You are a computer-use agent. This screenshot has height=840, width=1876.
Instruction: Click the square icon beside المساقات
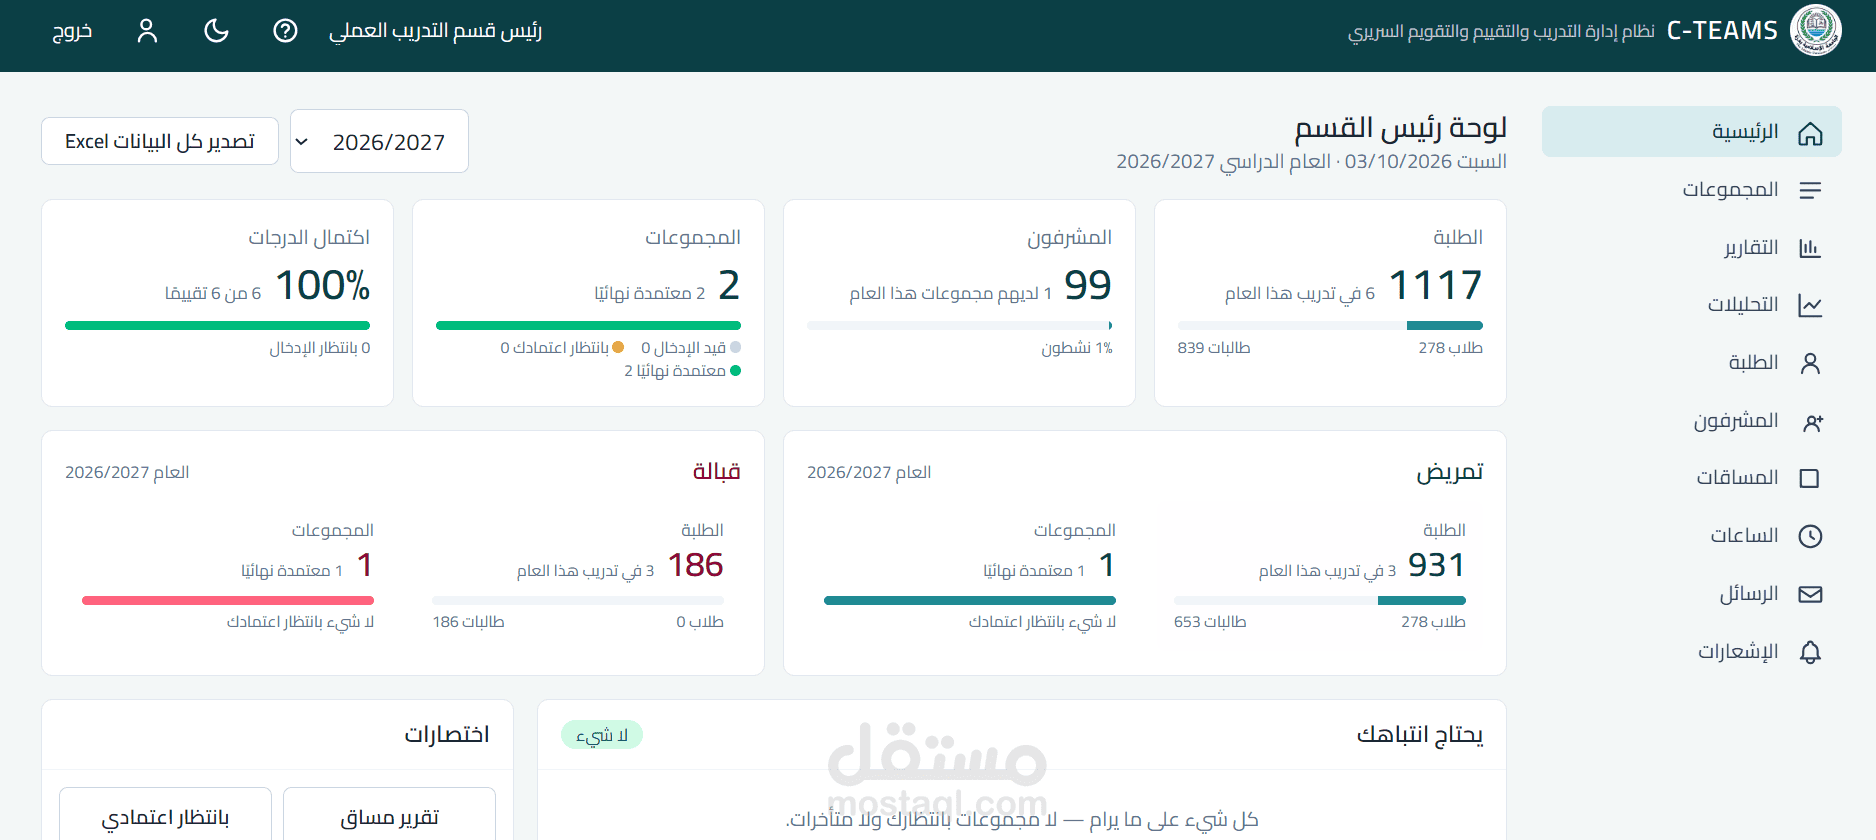[x=1809, y=478]
